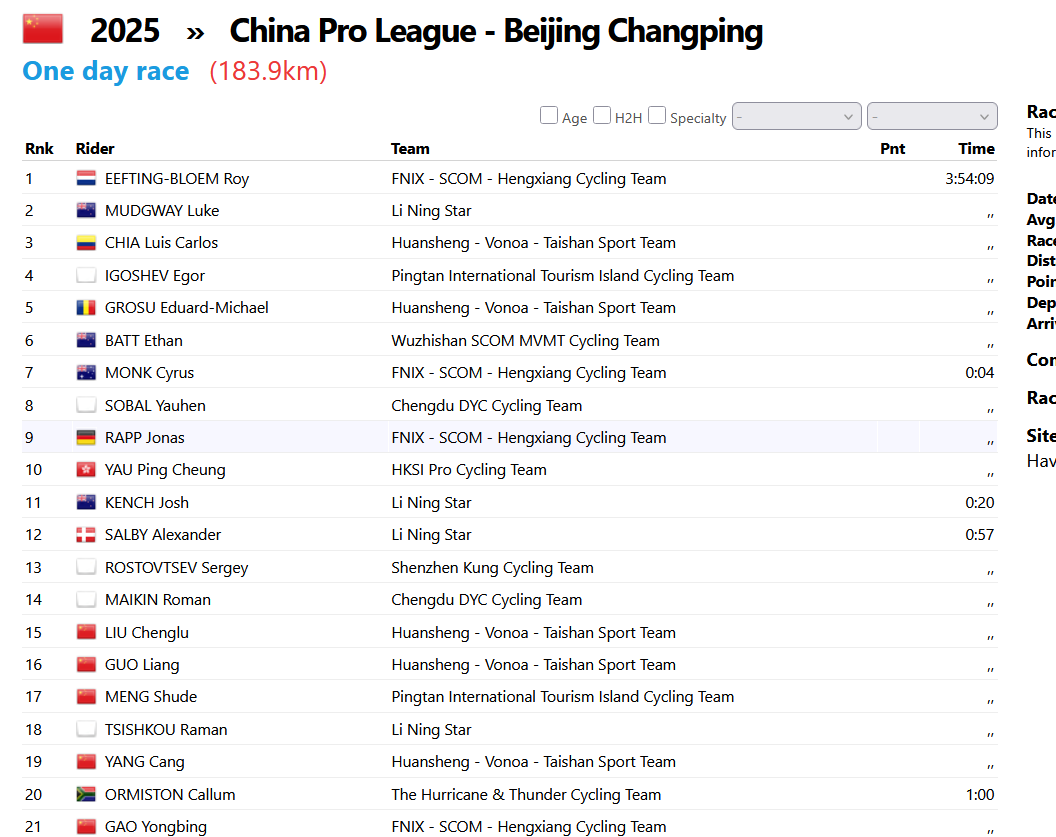Click the China flag beside the 2025 title
The width and height of the screenshot is (1056, 837).
tap(42, 29)
